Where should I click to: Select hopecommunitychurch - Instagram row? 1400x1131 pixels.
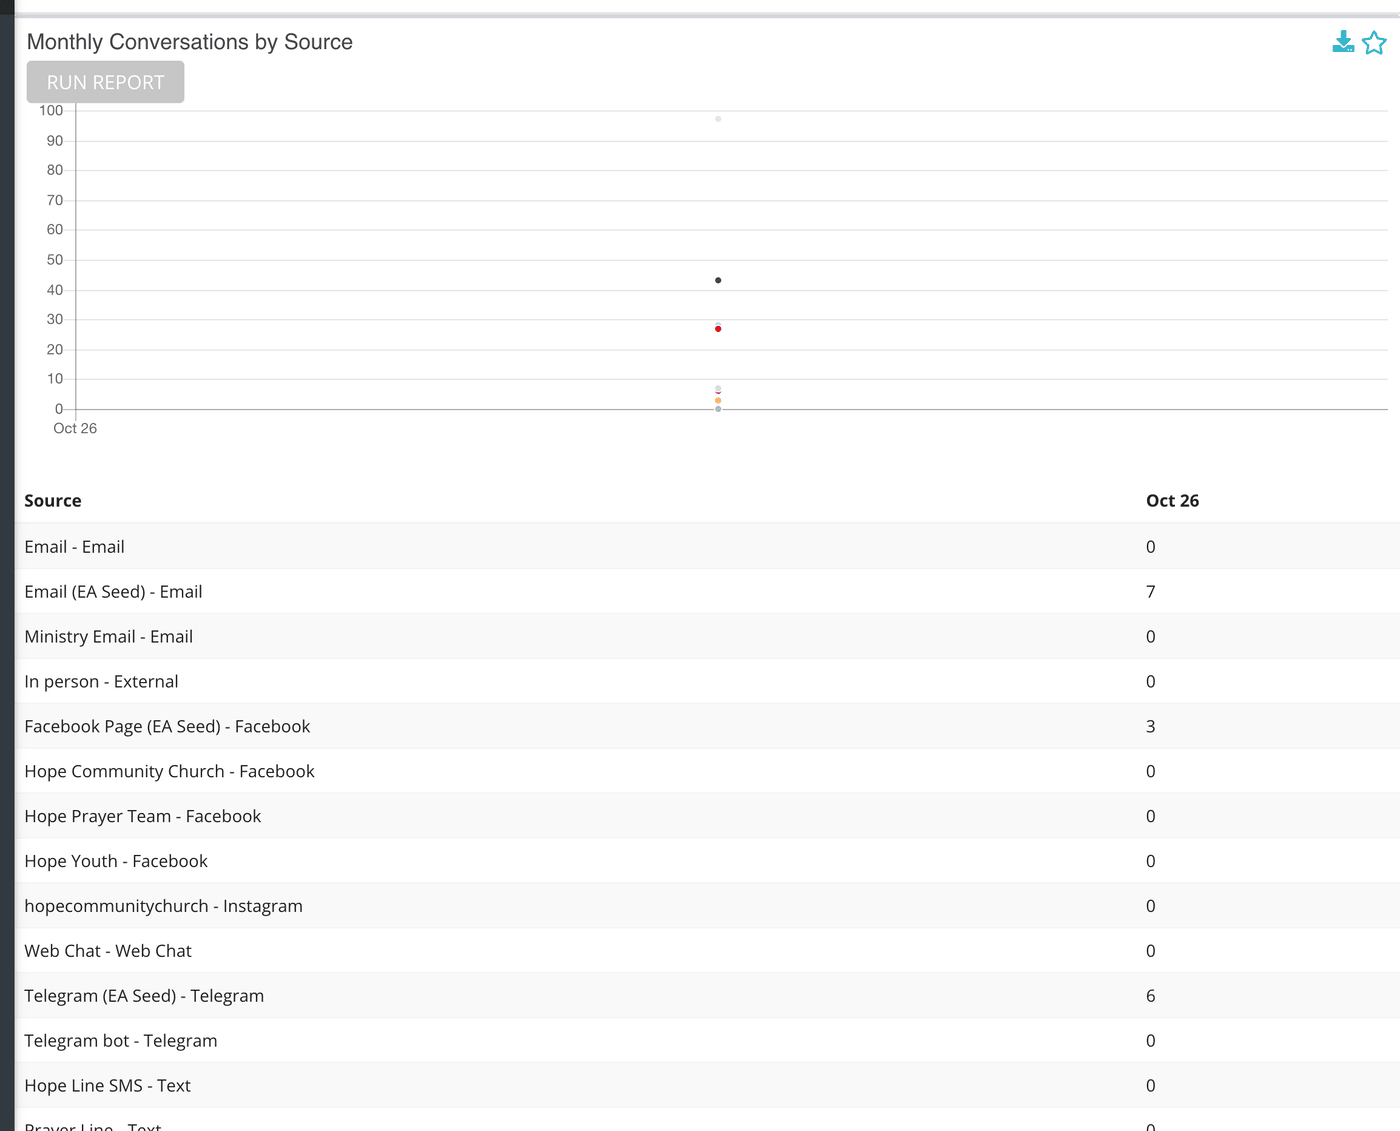(x=707, y=907)
